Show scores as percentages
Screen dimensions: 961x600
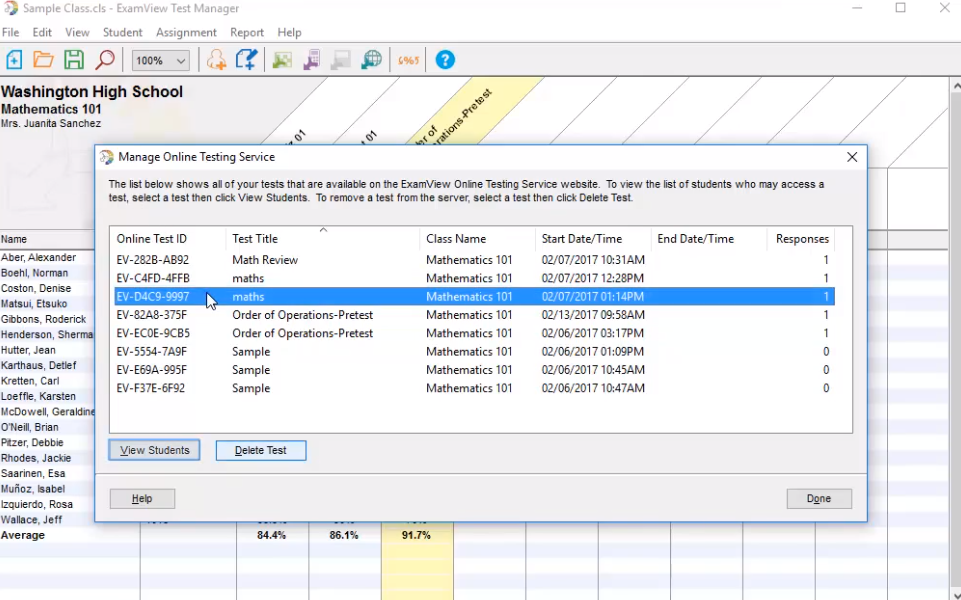pyautogui.click(x=408, y=60)
